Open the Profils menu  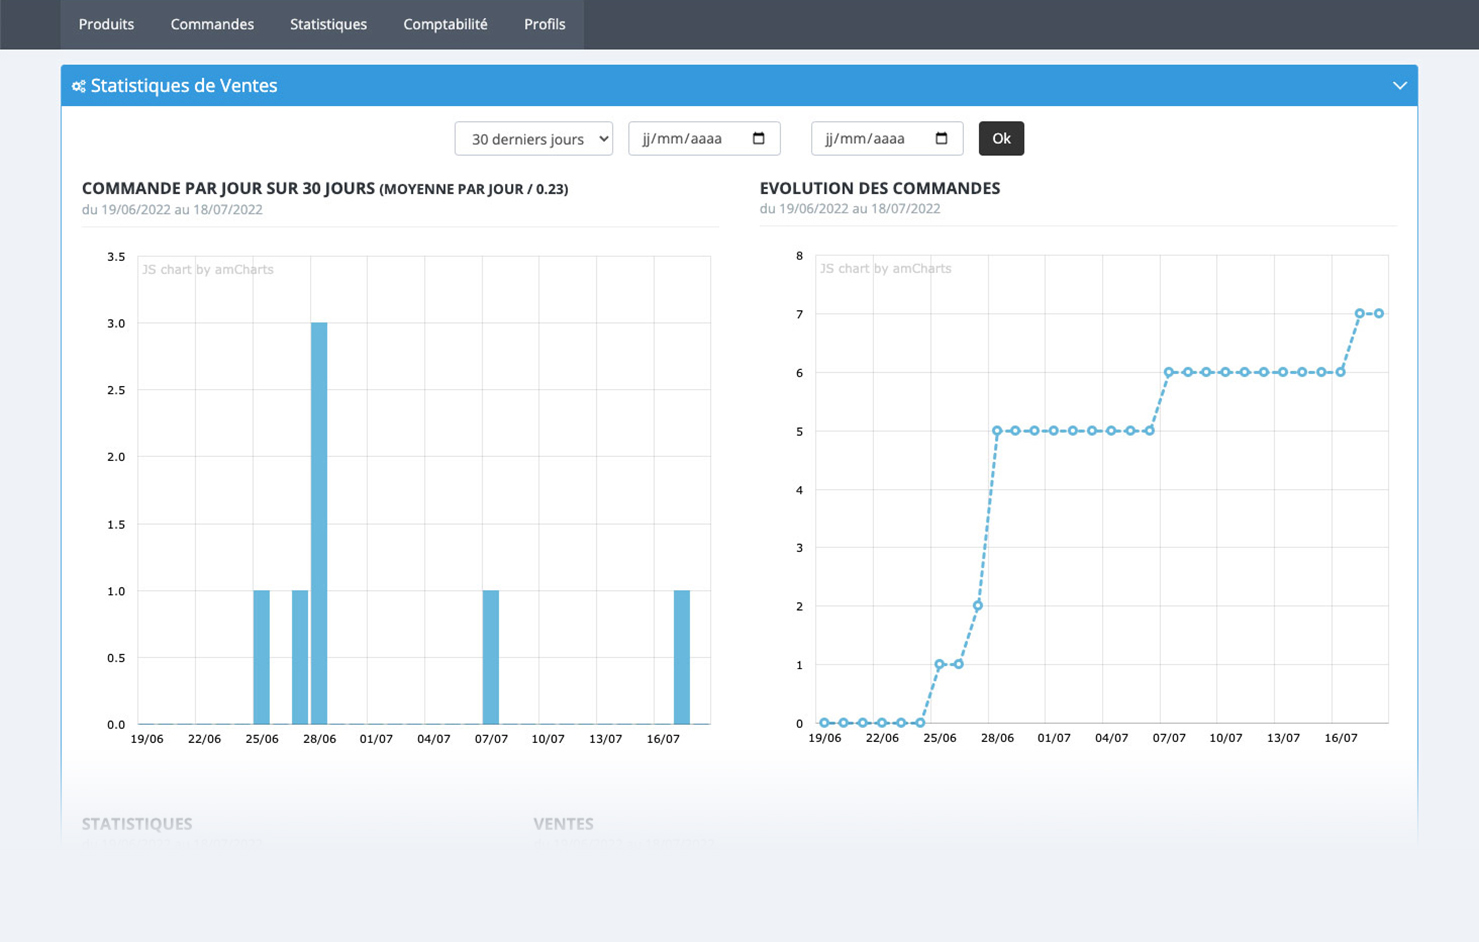(x=544, y=24)
